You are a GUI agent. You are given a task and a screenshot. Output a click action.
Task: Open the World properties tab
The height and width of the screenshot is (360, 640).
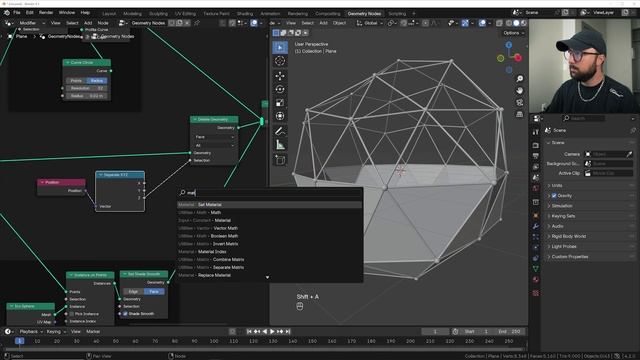pyautogui.click(x=536, y=188)
